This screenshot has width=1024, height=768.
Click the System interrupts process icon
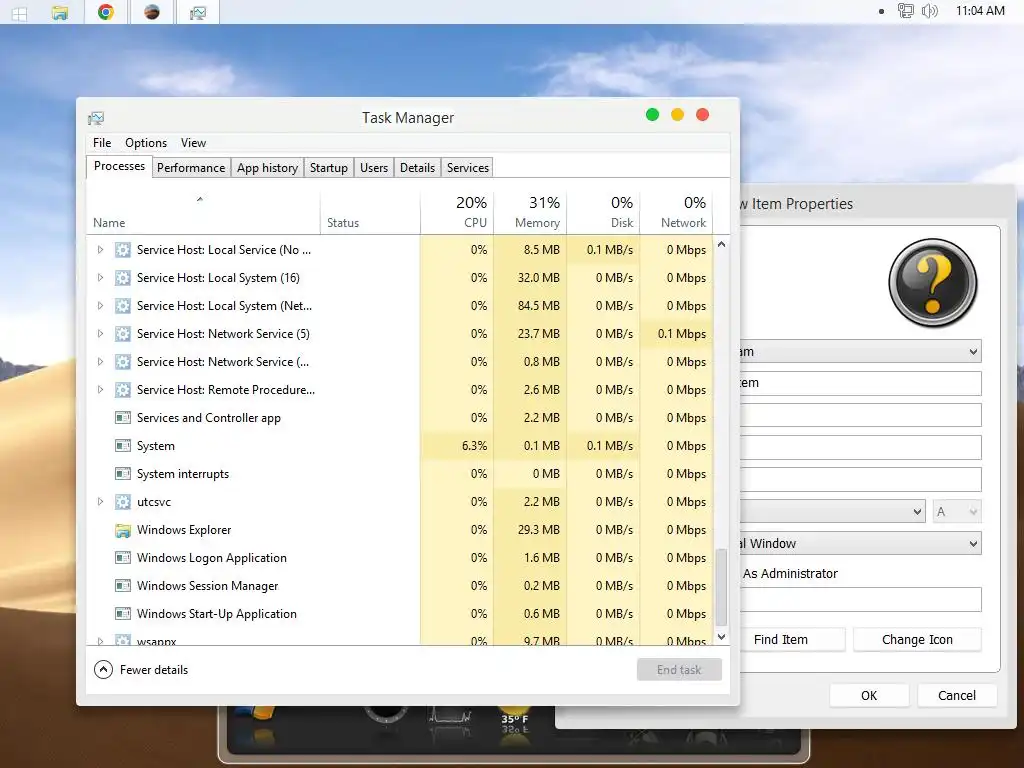click(123, 474)
